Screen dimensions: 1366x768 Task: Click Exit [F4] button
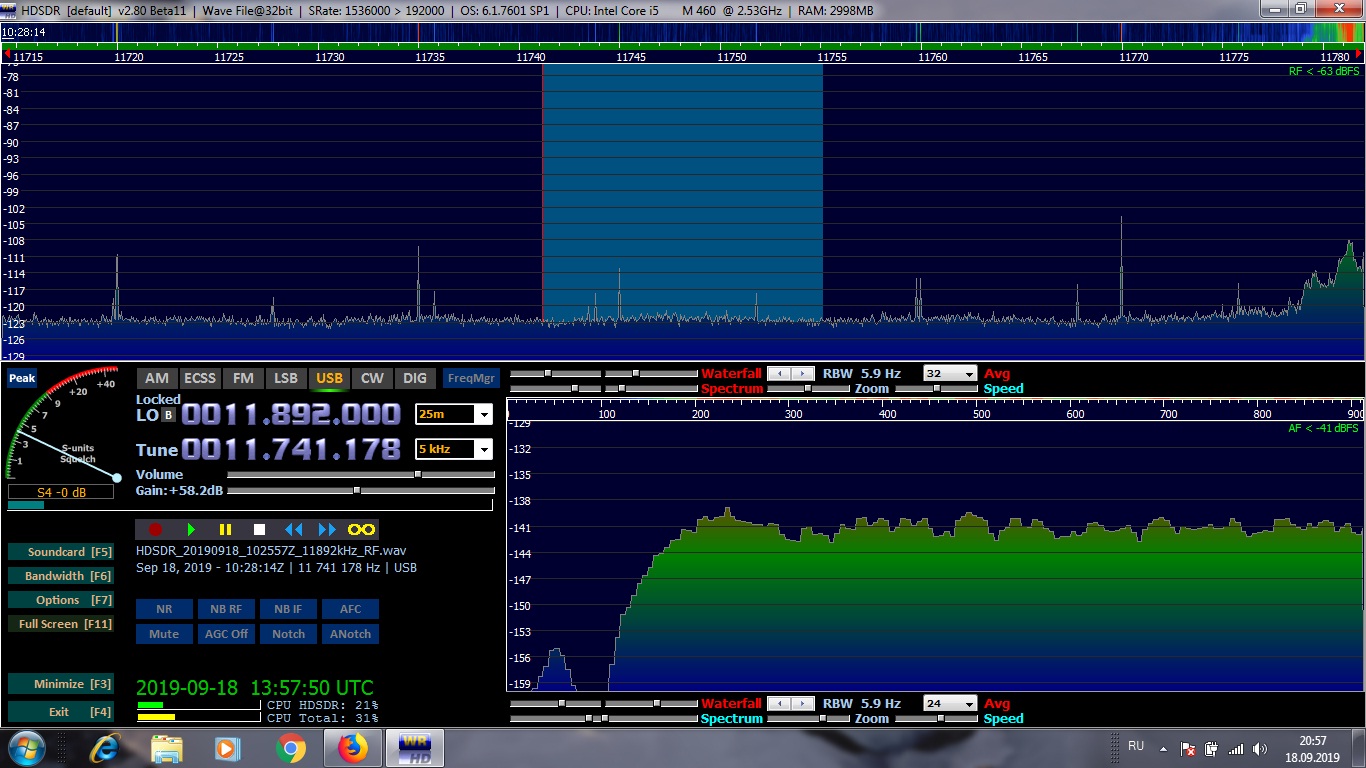(60, 712)
